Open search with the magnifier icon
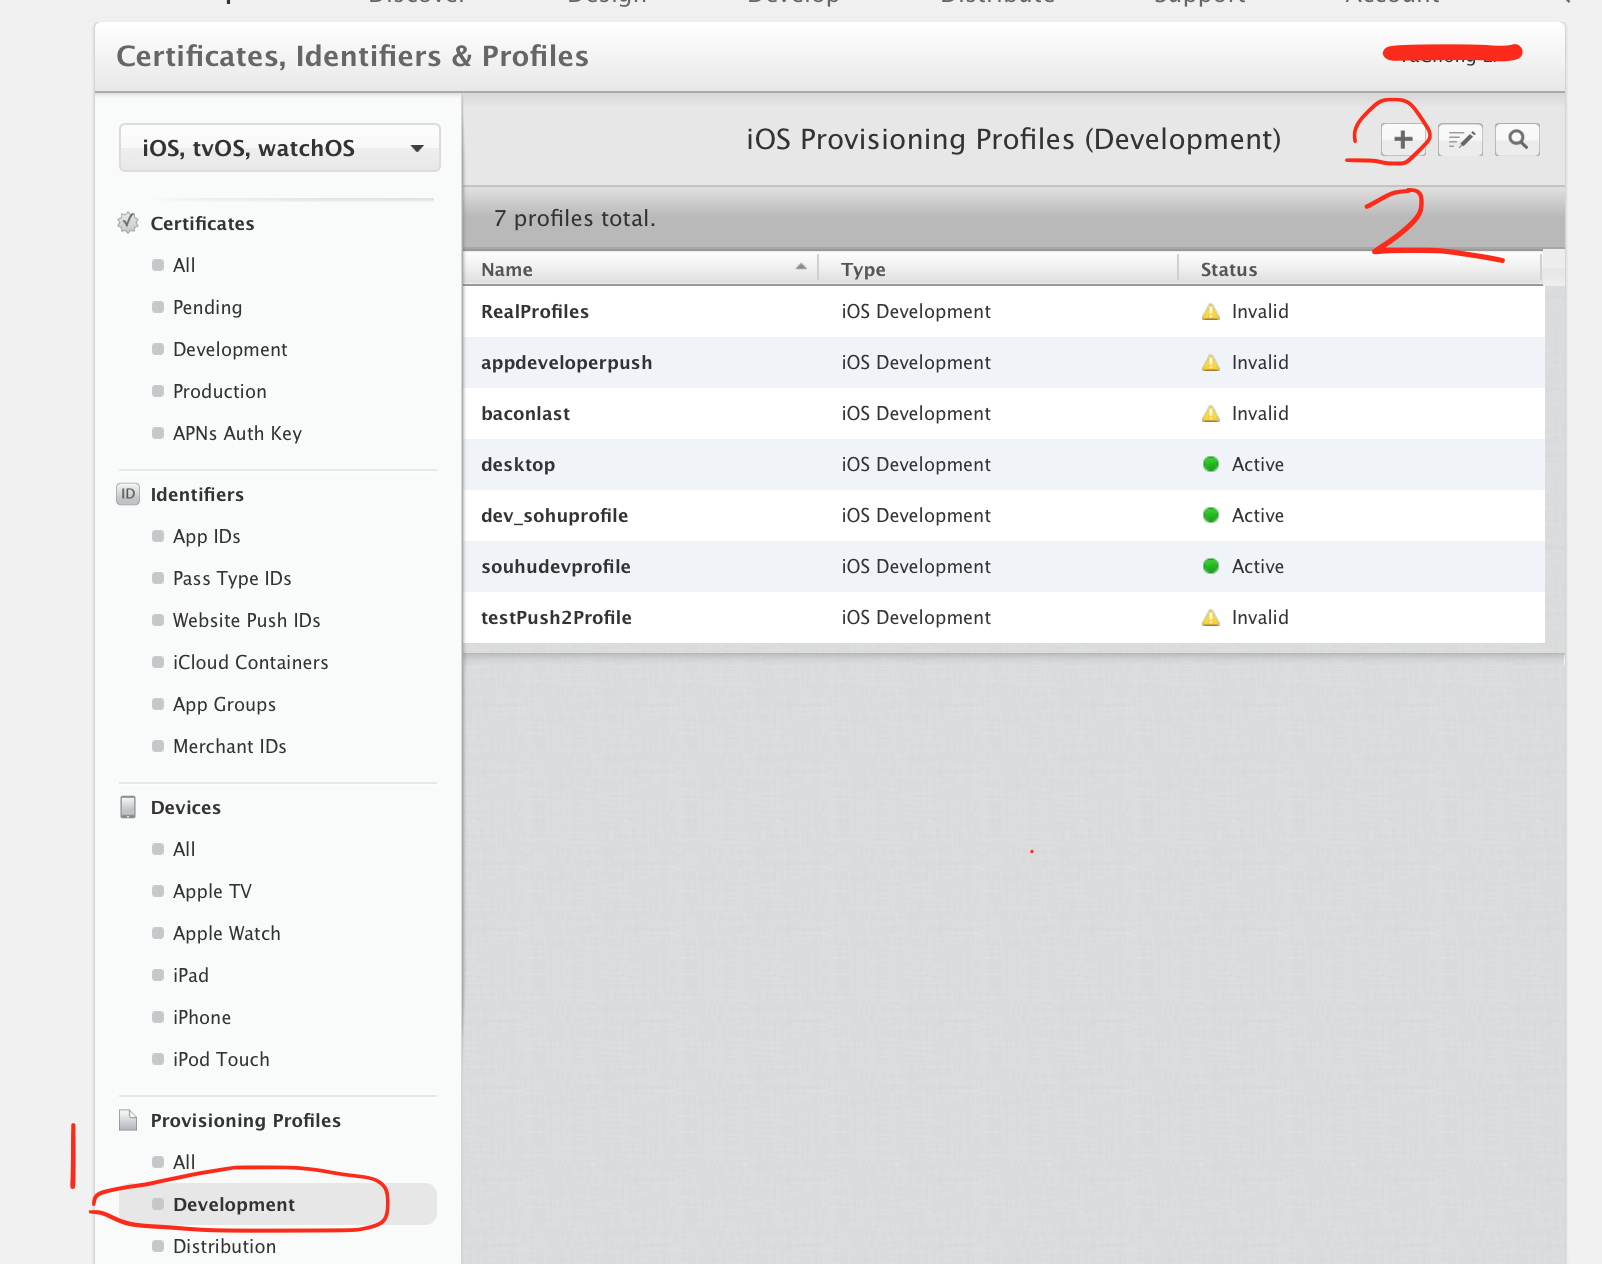 1517,140
